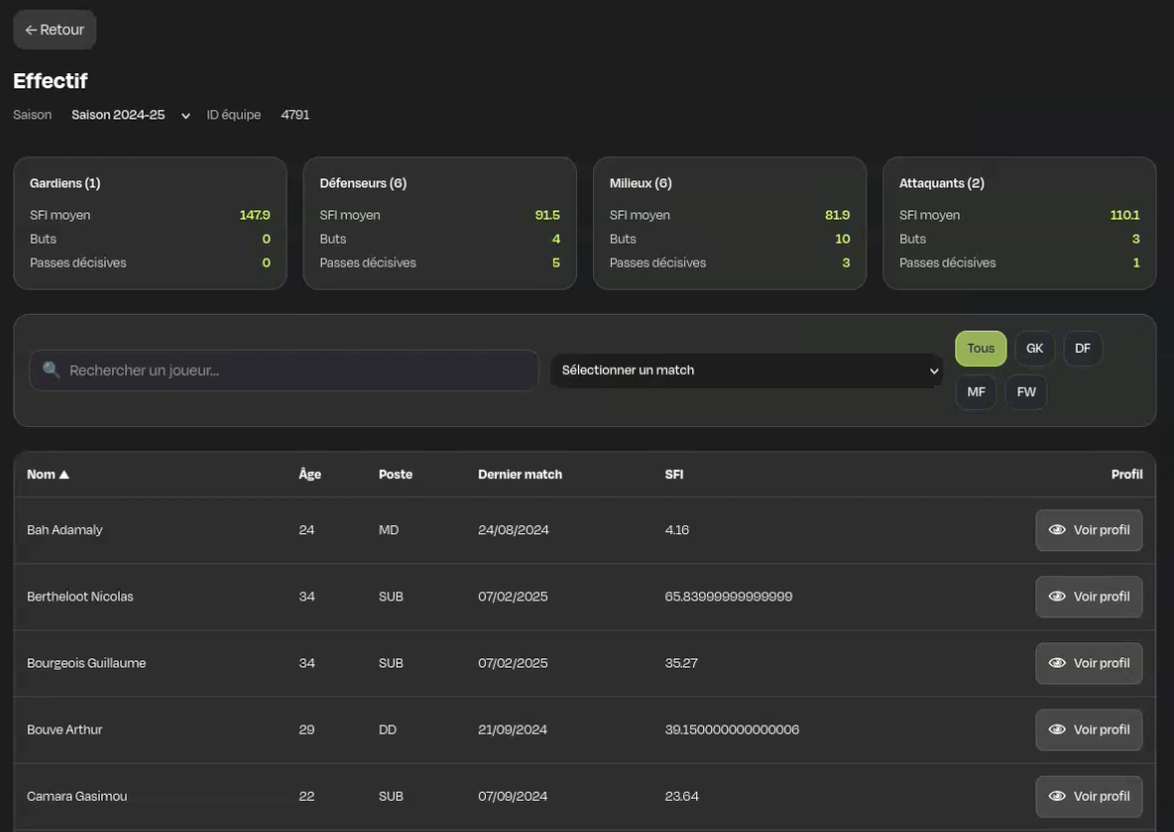Go back with the Retour button

coord(55,30)
